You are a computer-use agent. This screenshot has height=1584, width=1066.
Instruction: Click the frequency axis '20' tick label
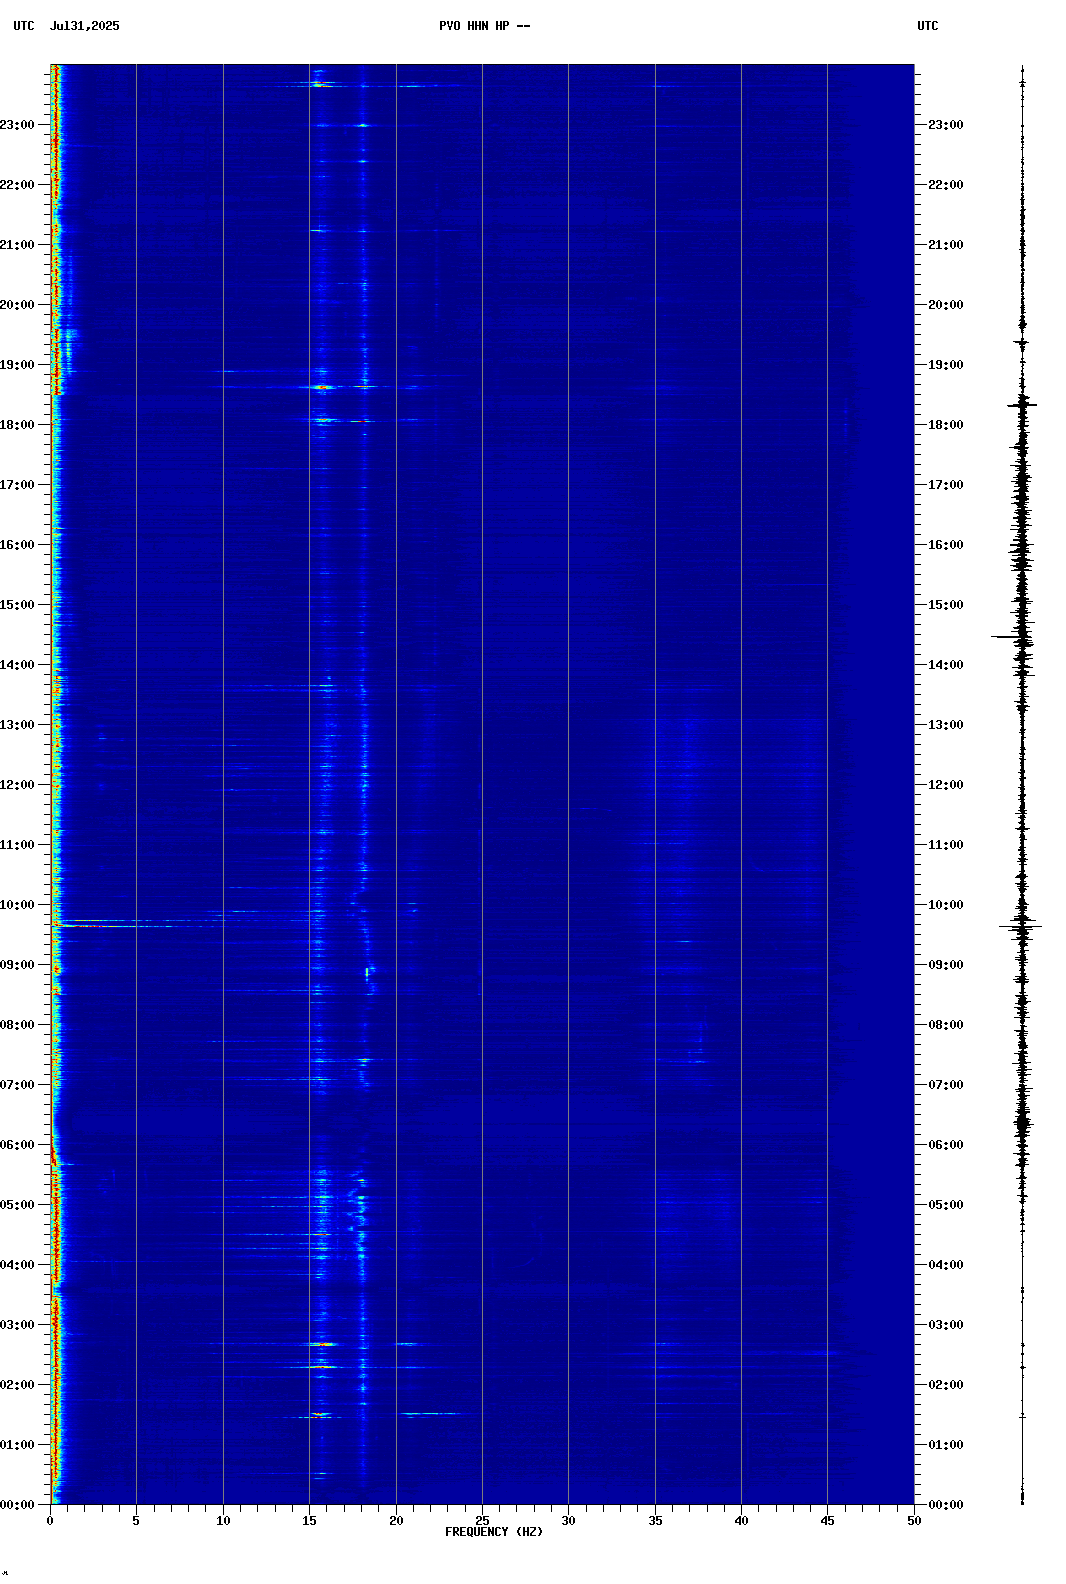click(396, 1521)
